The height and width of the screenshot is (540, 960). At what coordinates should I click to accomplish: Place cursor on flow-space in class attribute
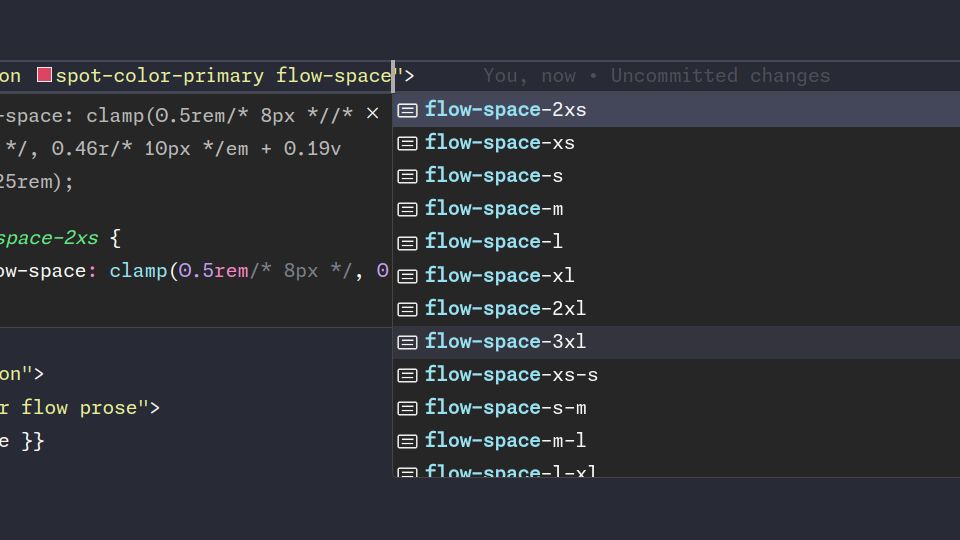coord(333,76)
